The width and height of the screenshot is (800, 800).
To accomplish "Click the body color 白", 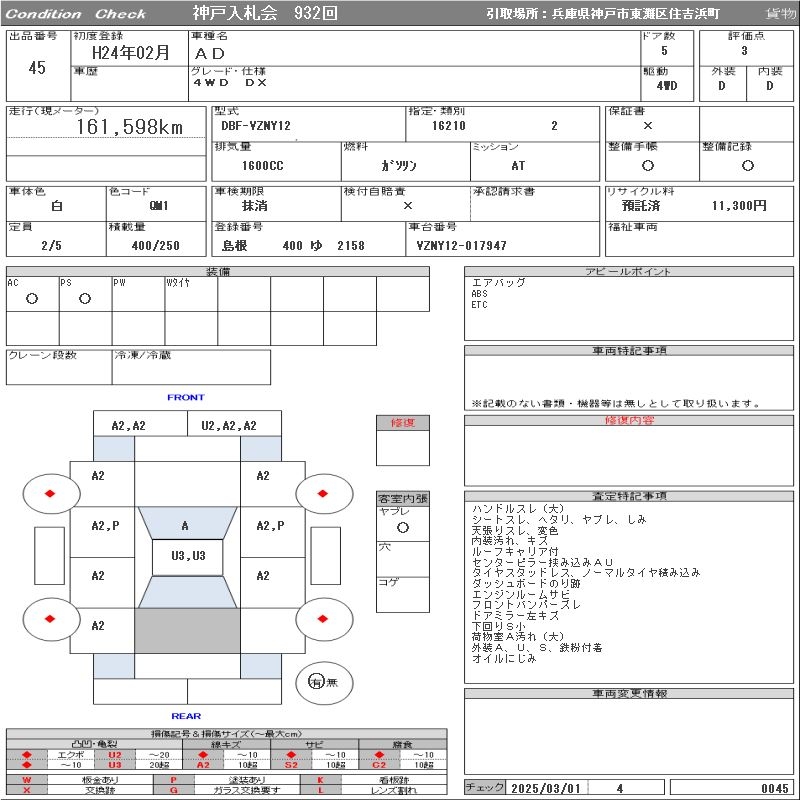I will click(x=57, y=206).
